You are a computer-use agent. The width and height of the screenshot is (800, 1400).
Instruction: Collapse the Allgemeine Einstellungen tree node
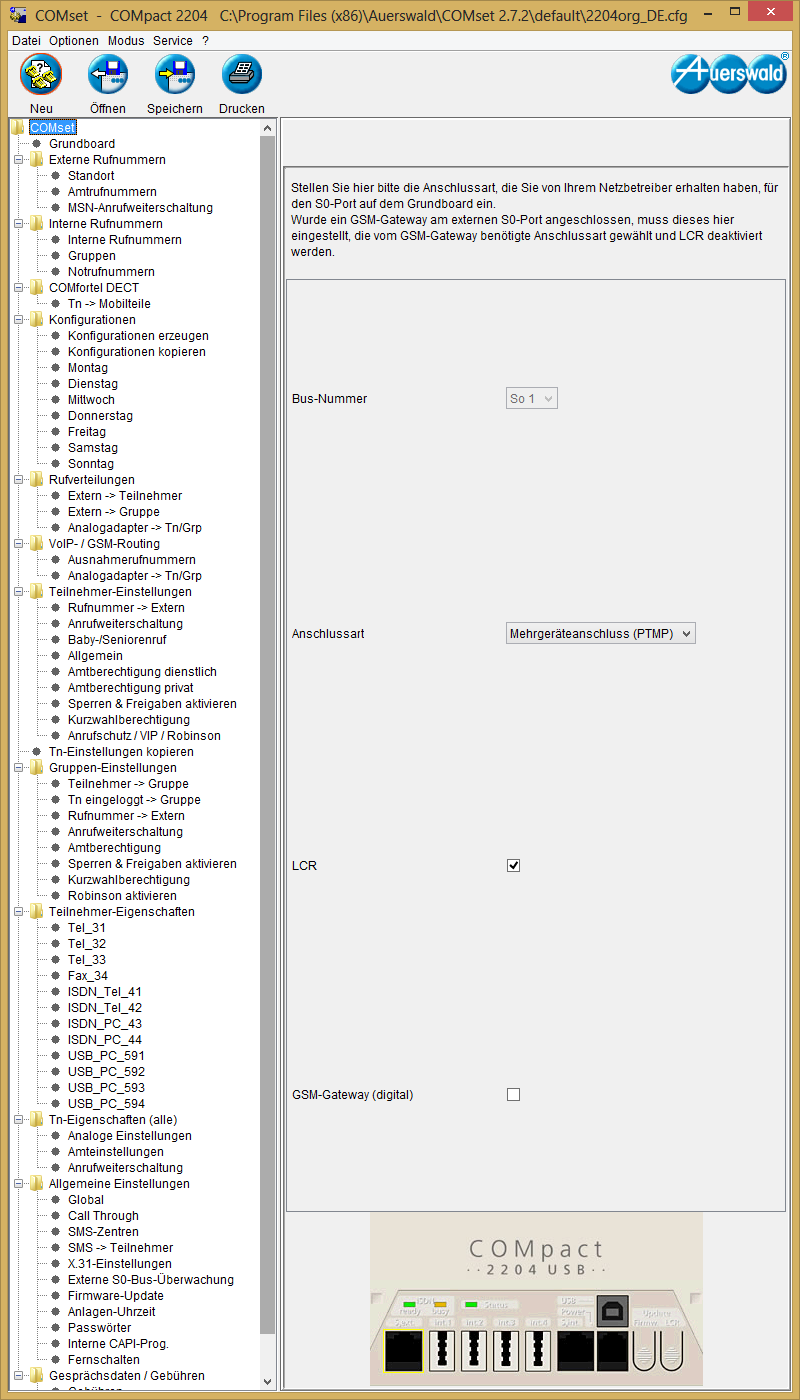[18, 1184]
